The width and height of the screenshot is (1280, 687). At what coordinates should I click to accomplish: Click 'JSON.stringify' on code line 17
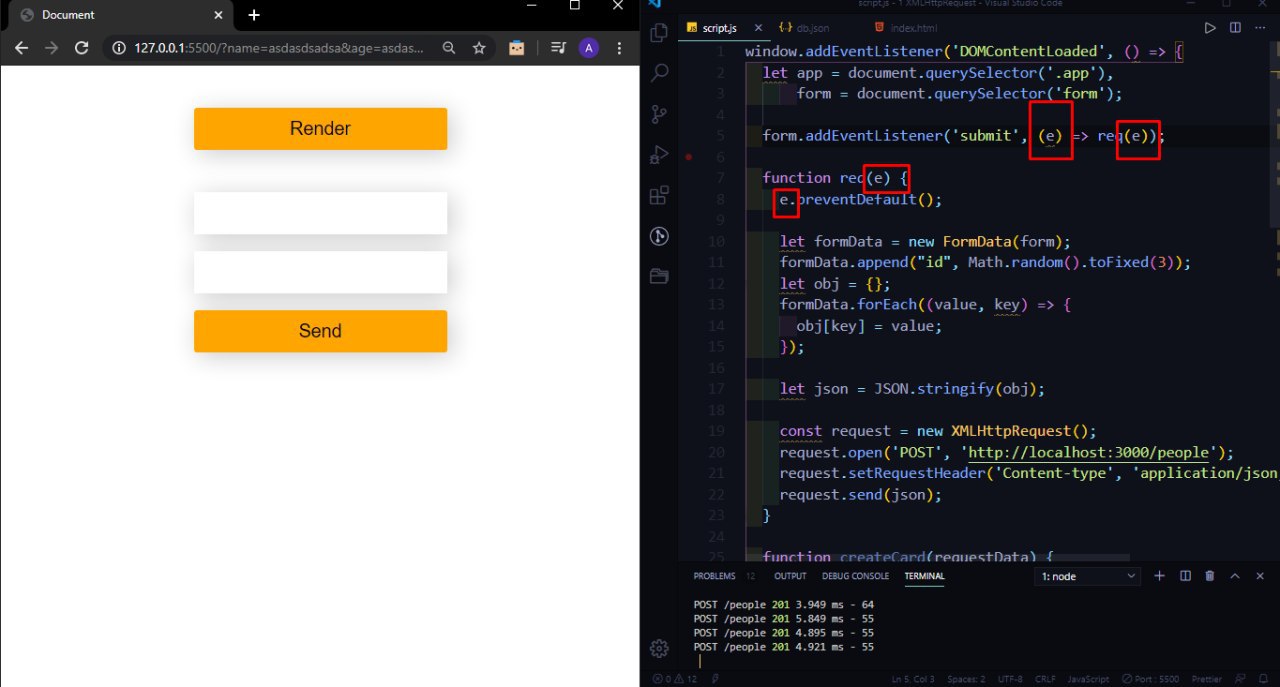[x=933, y=389]
